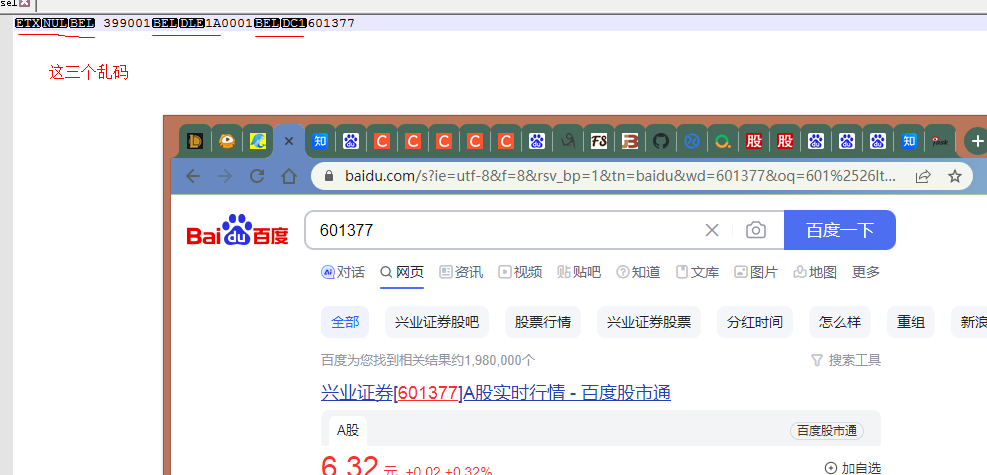Open 搜索工具 search tools filter
Viewport: 987px width, 475px height.
(x=846, y=360)
